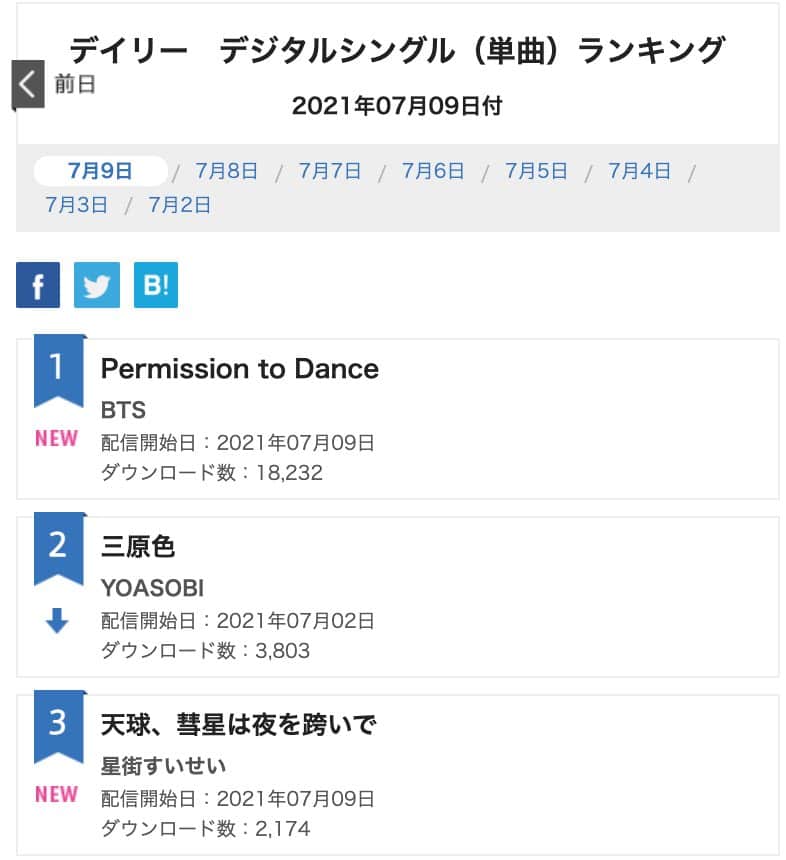Switch to the 7月2日 ranking
Viewport: 786px width, 860px height.
coord(180,205)
